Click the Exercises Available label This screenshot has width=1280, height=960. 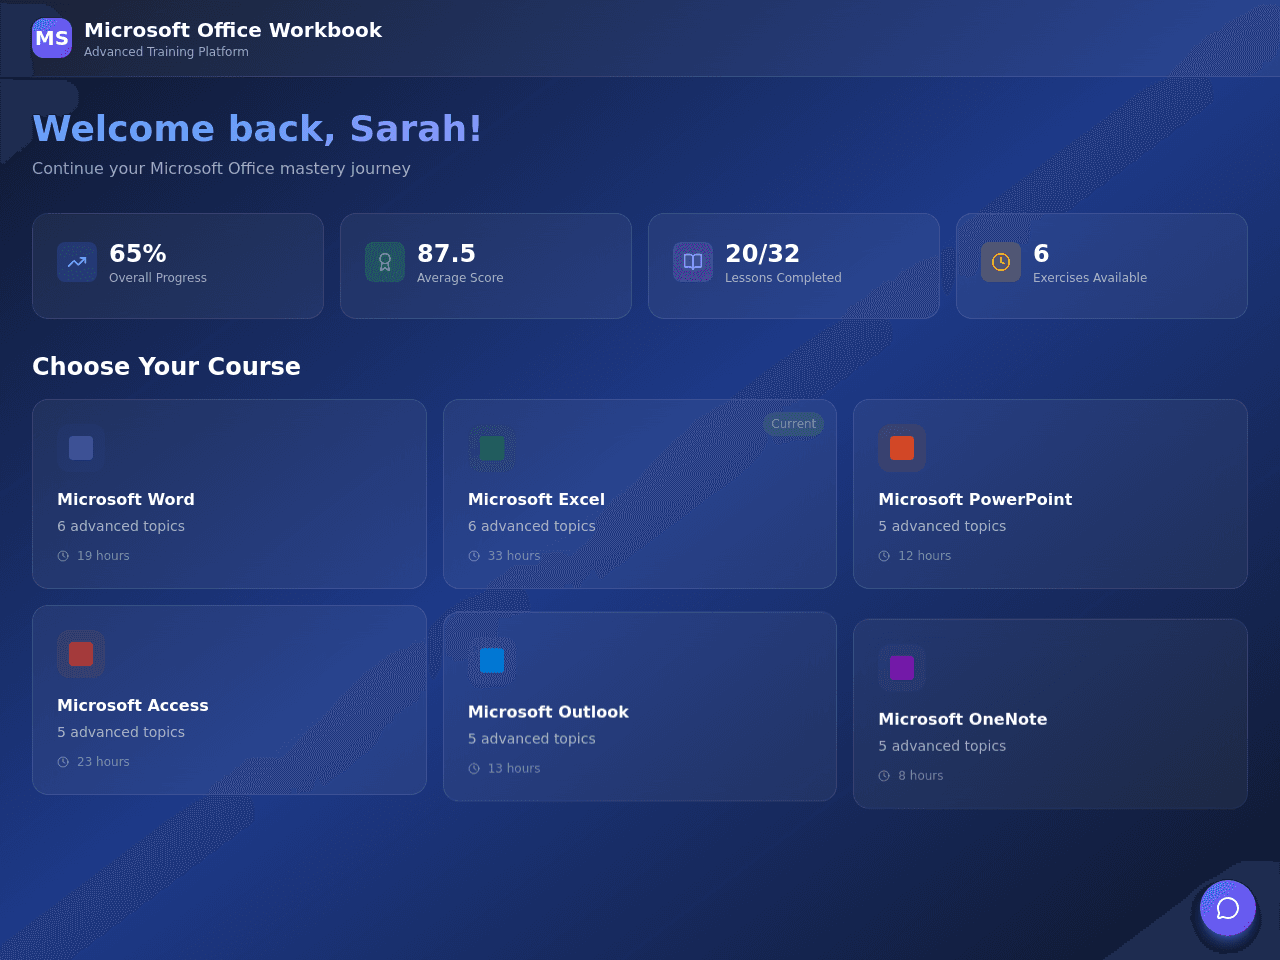point(1090,278)
